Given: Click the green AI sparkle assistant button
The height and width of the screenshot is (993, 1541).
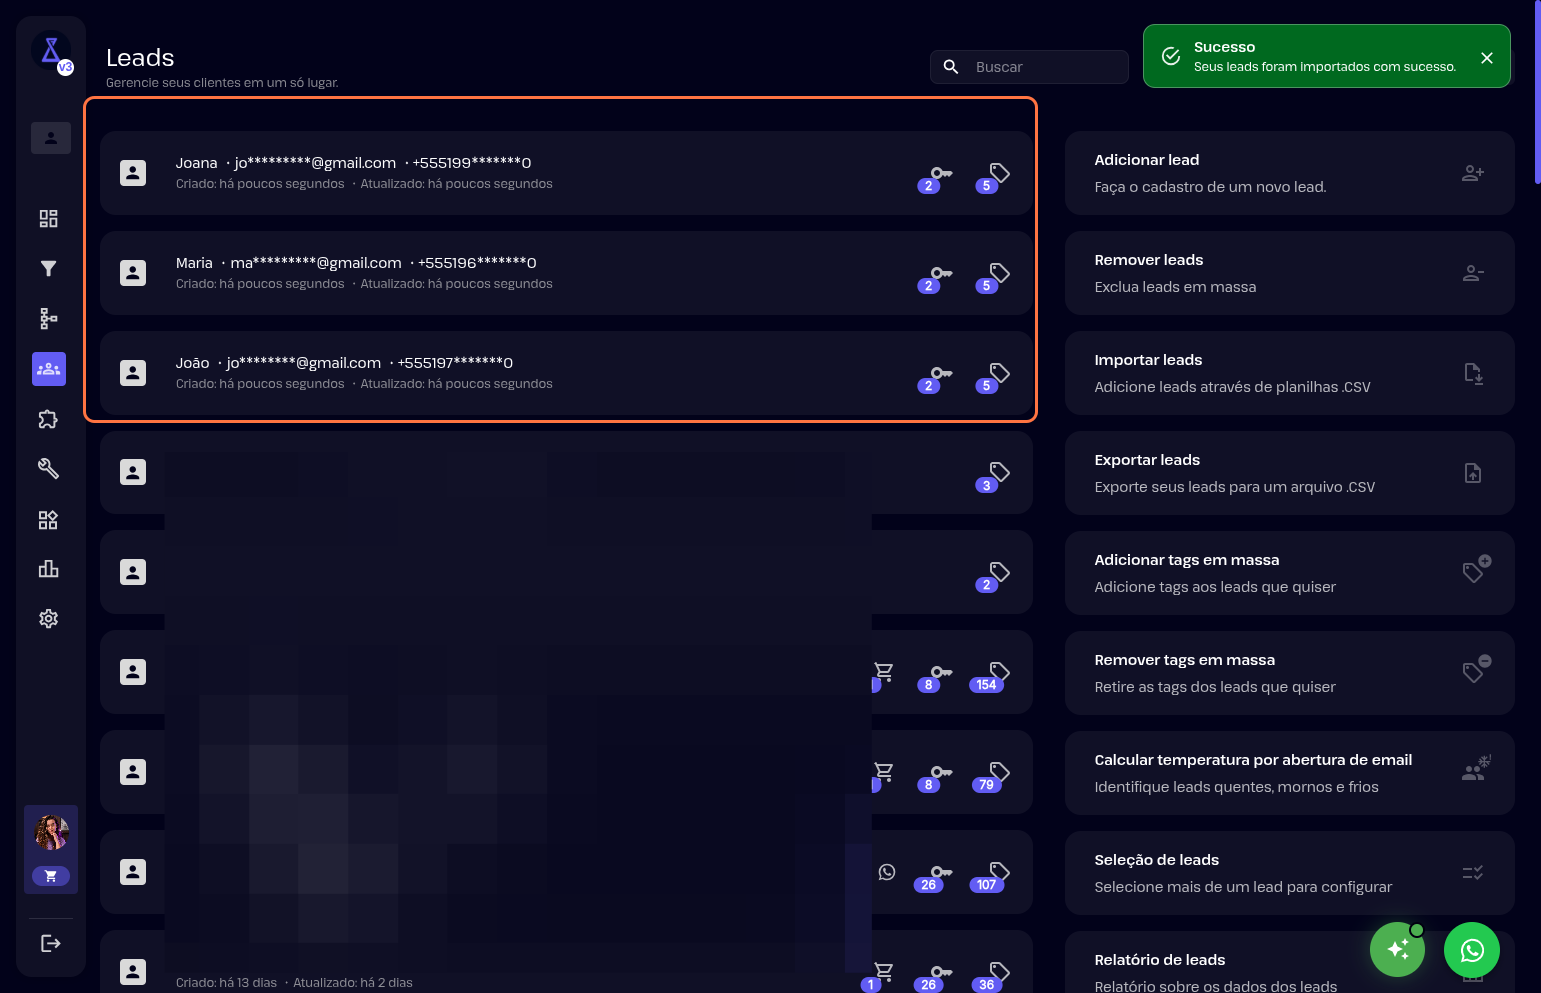Looking at the screenshot, I should 1397,950.
